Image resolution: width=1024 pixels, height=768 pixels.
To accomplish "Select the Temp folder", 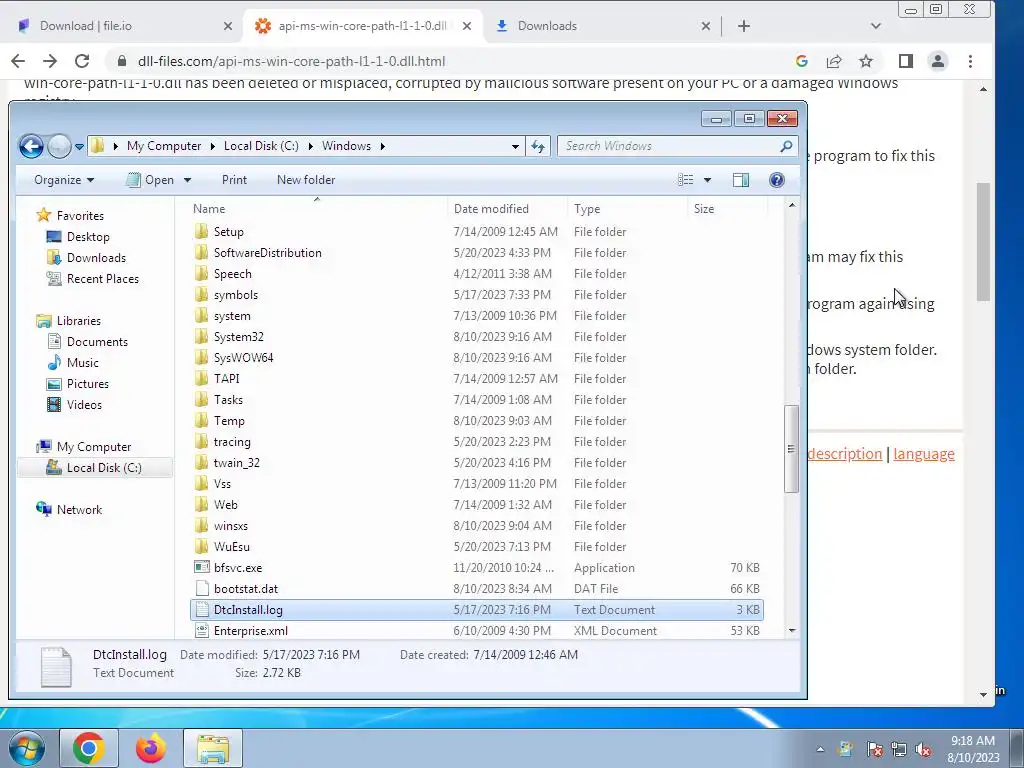I will click(229, 421).
